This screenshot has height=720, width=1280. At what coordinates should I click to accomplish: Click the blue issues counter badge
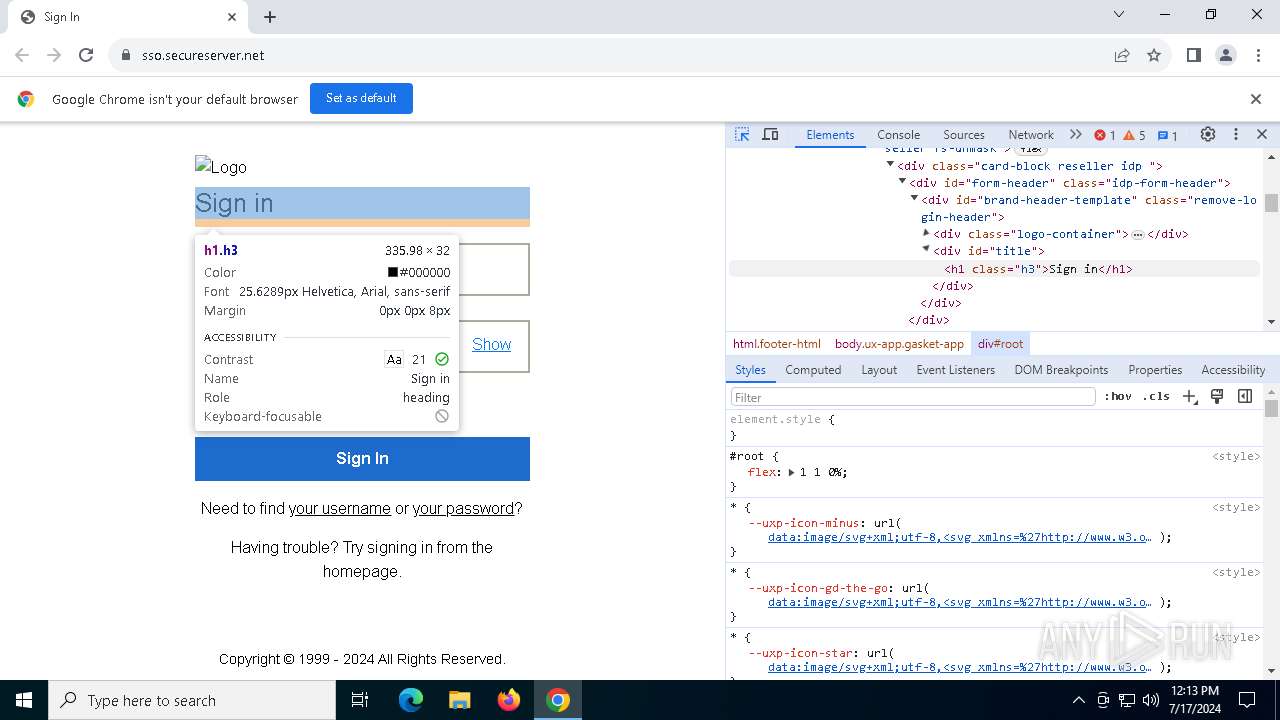(1167, 135)
